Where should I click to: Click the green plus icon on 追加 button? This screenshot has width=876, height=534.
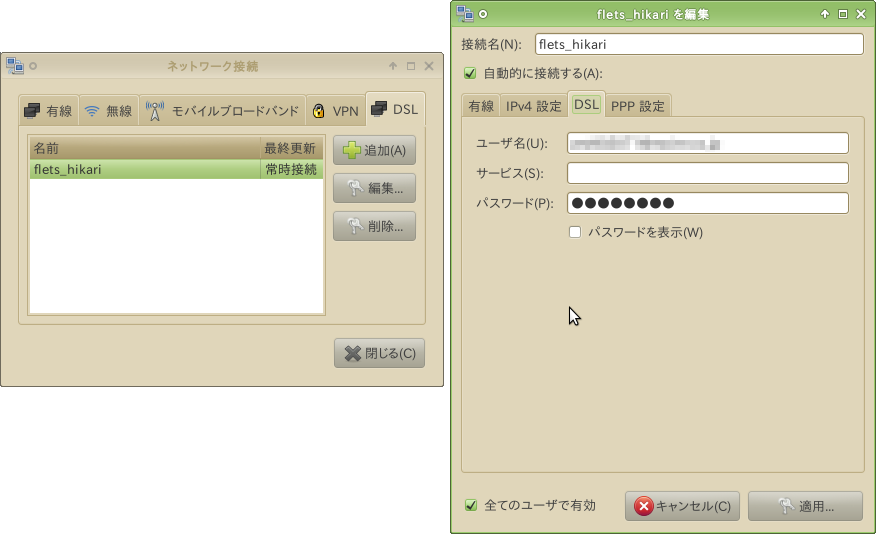(x=352, y=150)
